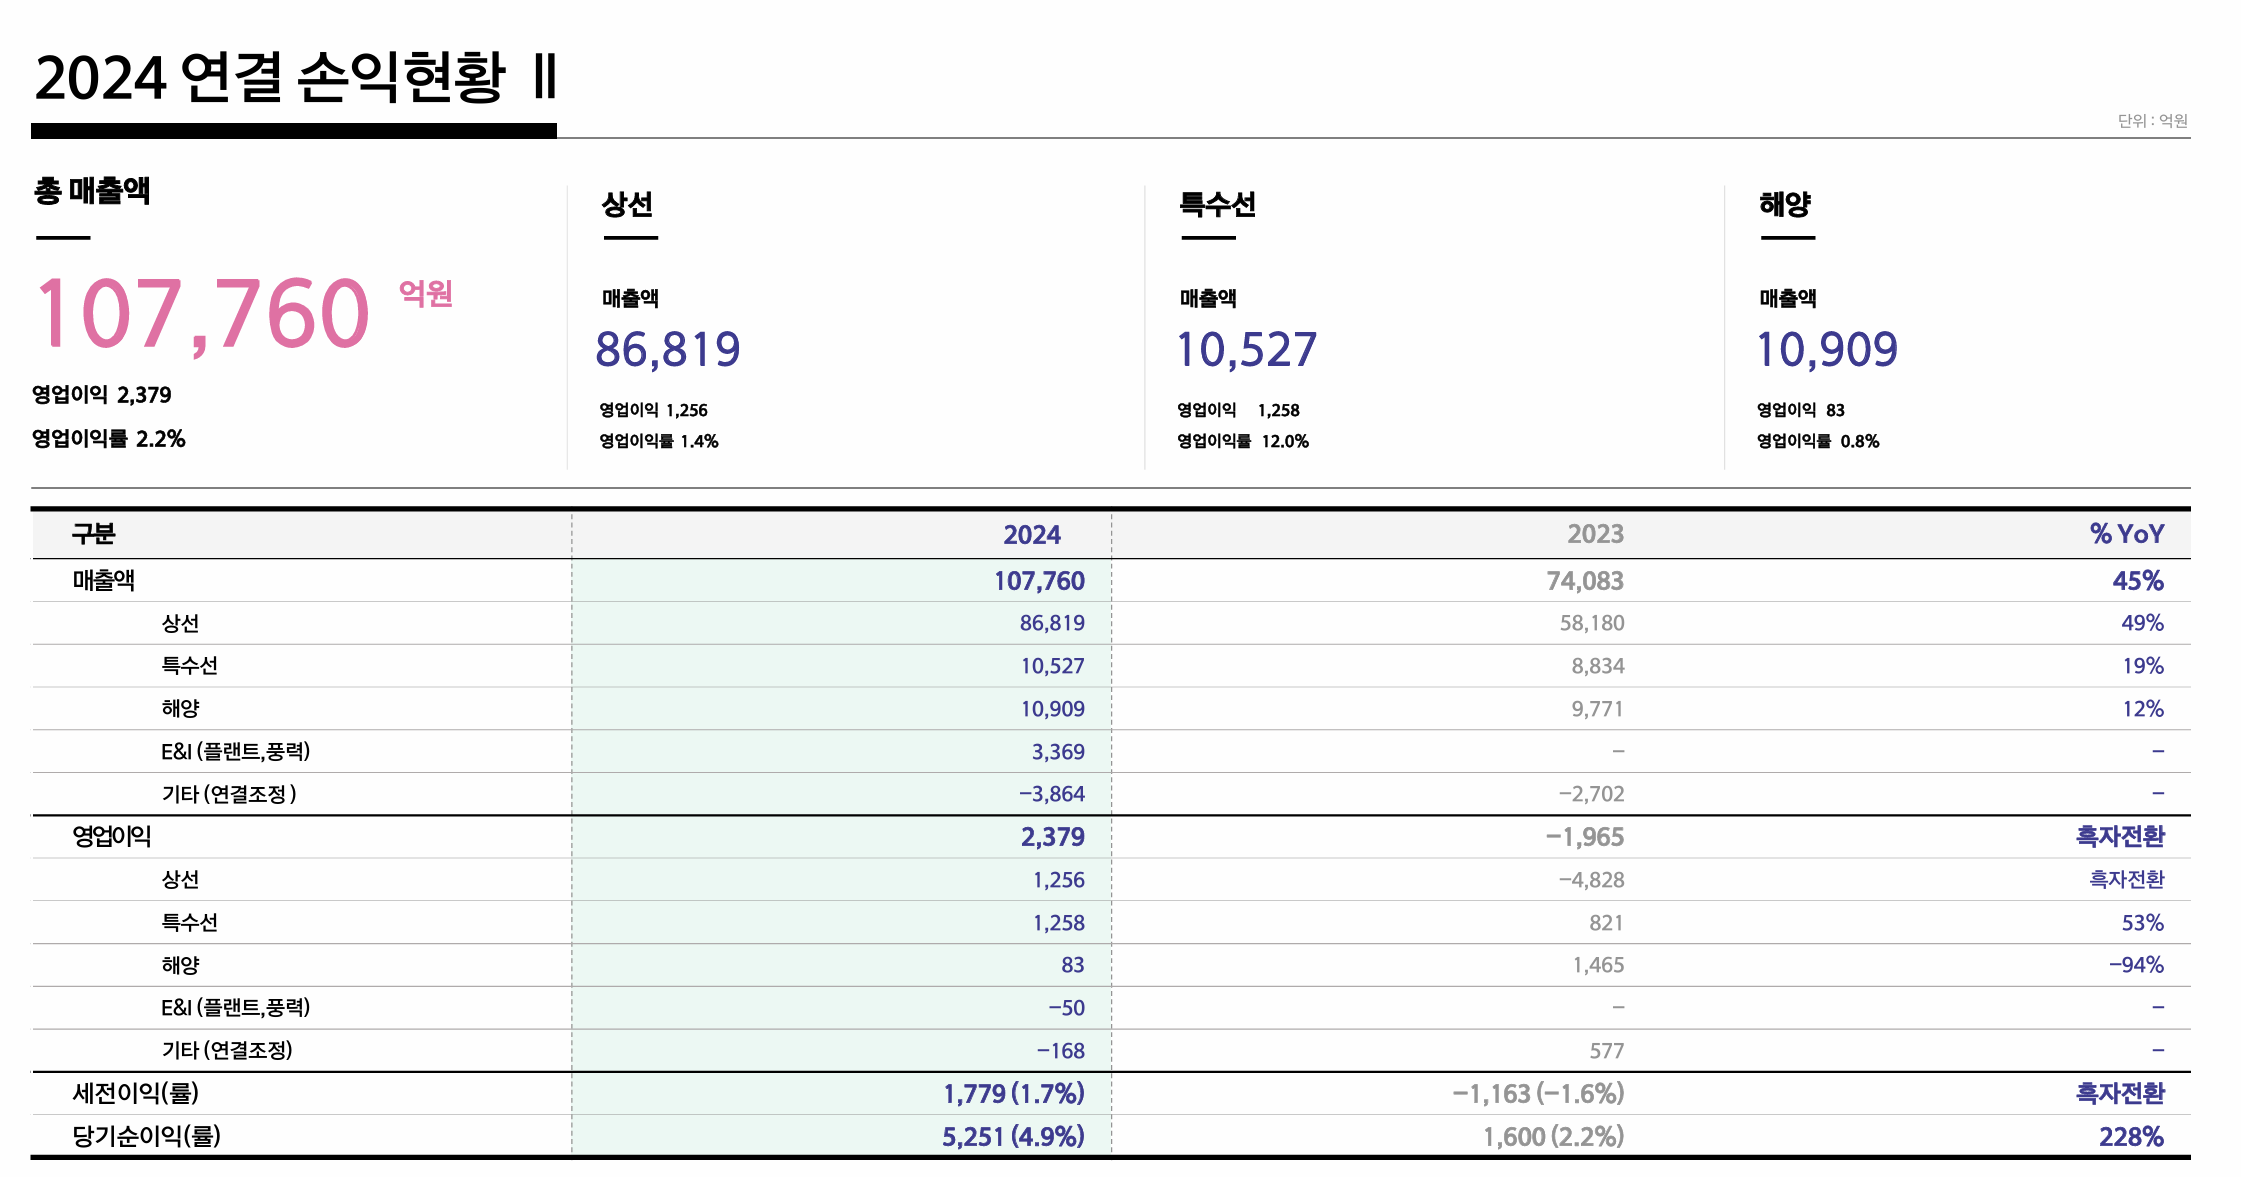Image resolution: width=2241 pixels, height=1177 pixels.
Task: Click the 5,251 (4.9%) net income cell
Action: click(1012, 1137)
